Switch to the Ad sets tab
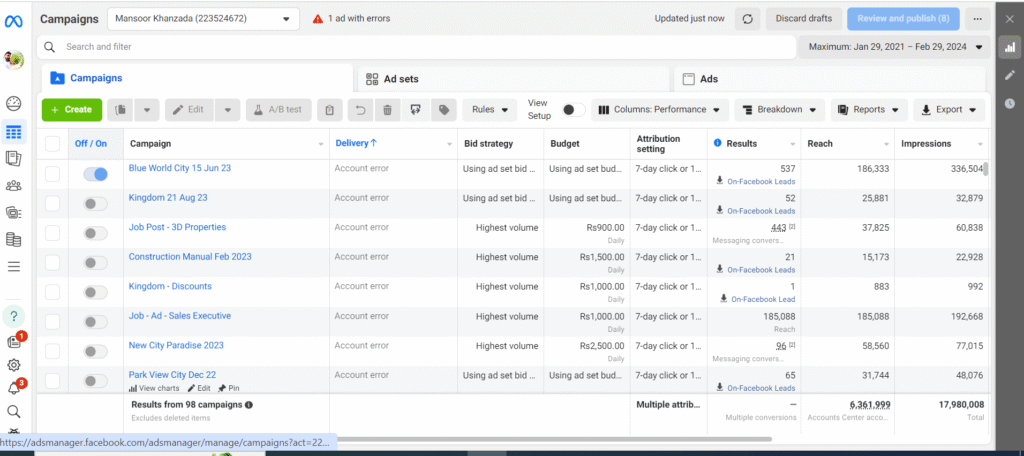Image resolution: width=1024 pixels, height=456 pixels. (x=514, y=79)
